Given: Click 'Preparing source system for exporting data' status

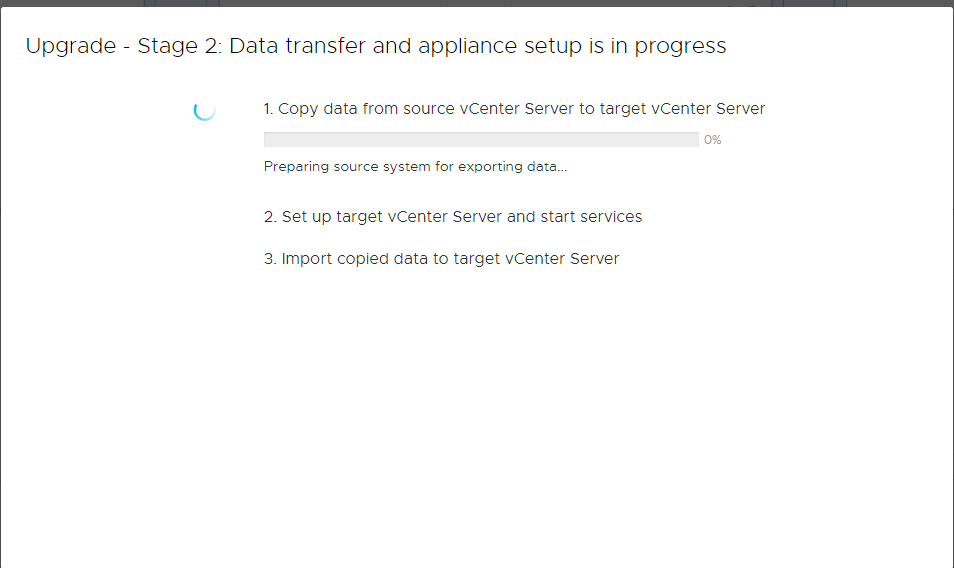Looking at the screenshot, I should point(415,167).
